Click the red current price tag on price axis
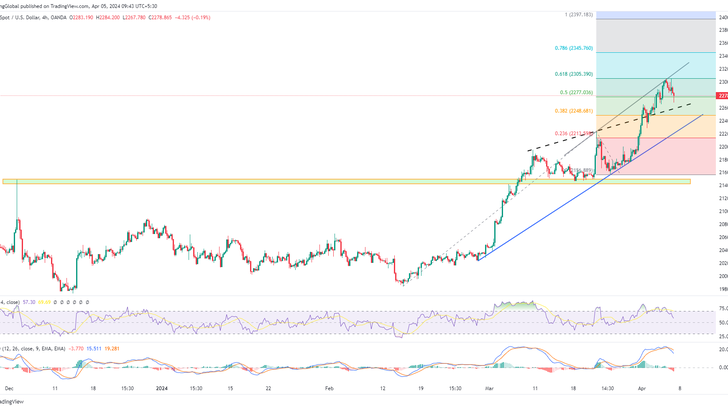This screenshot has height=409, width=728. tap(722, 96)
